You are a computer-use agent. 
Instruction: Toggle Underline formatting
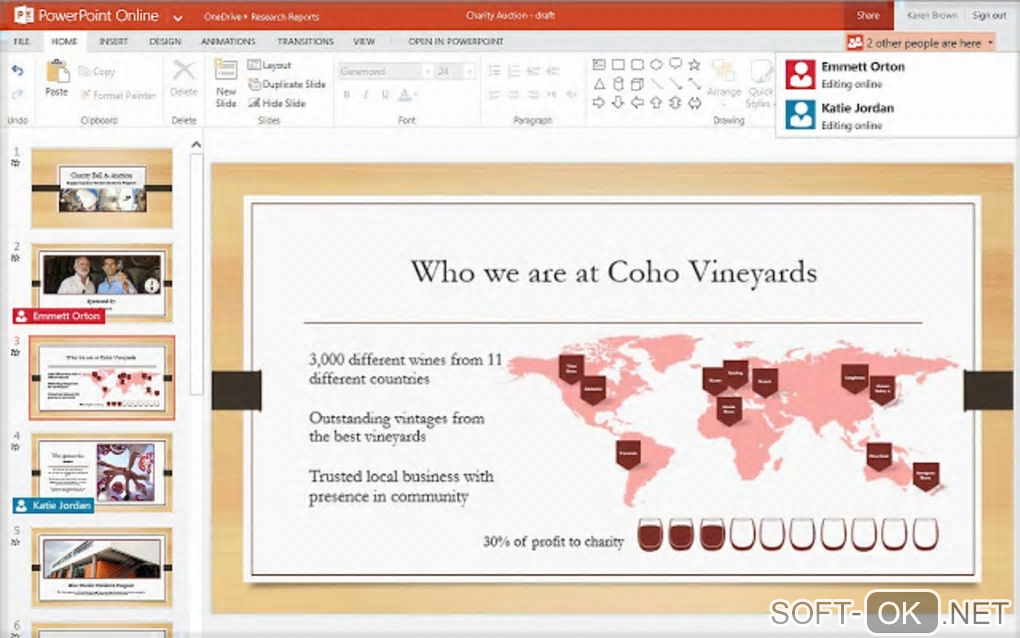click(385, 95)
